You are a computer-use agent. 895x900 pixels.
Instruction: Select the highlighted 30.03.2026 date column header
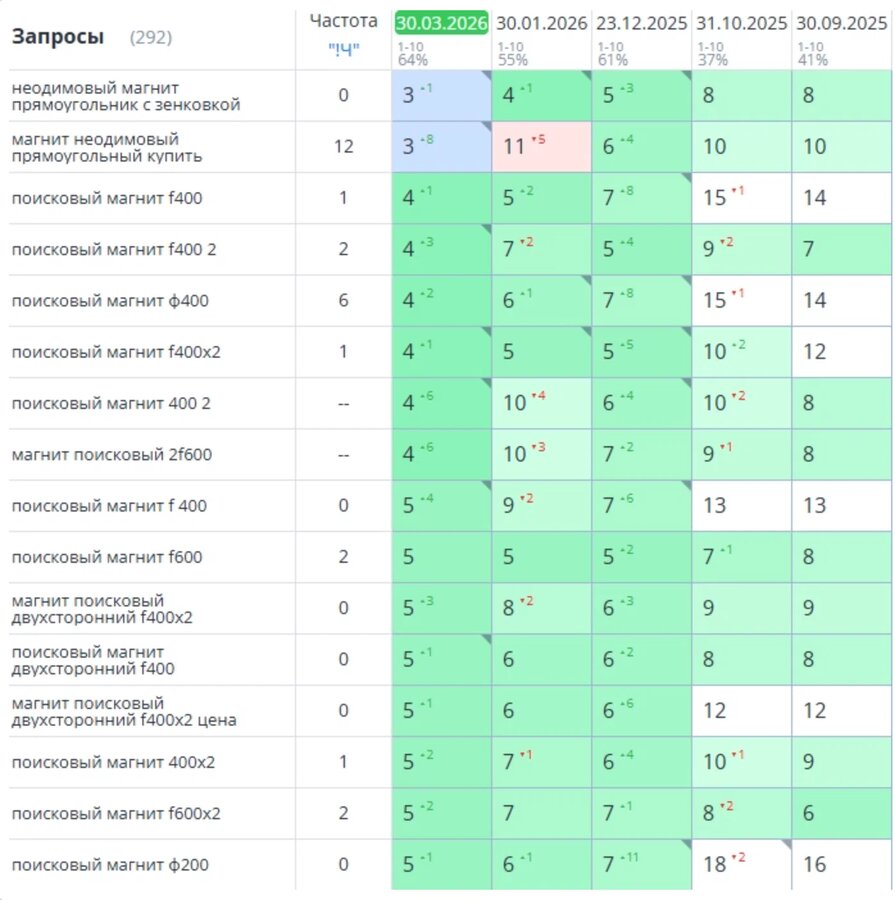coord(441,23)
